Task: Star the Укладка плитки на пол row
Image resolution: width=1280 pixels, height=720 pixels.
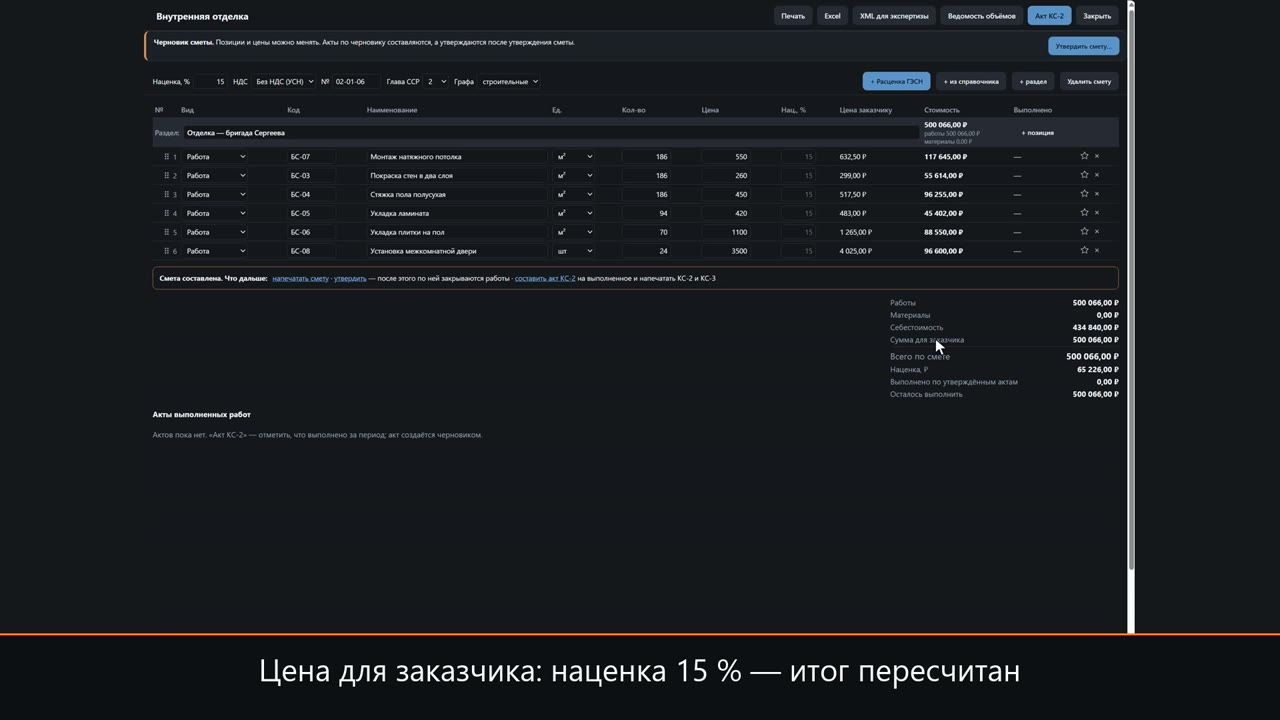Action: (1084, 232)
